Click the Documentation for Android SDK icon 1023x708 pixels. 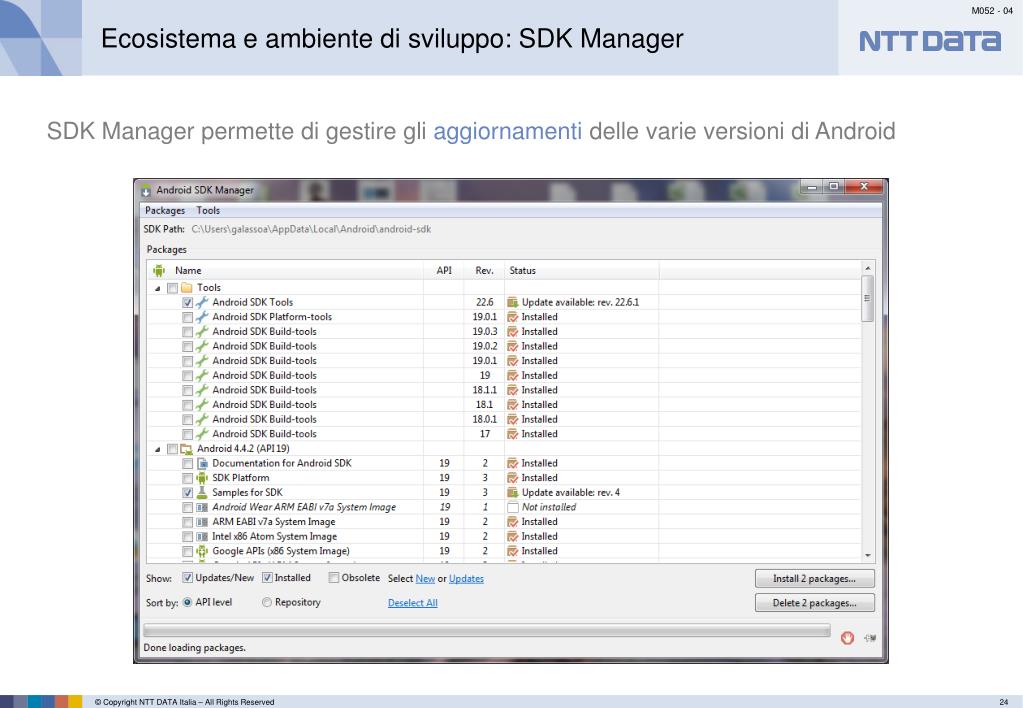(202, 463)
